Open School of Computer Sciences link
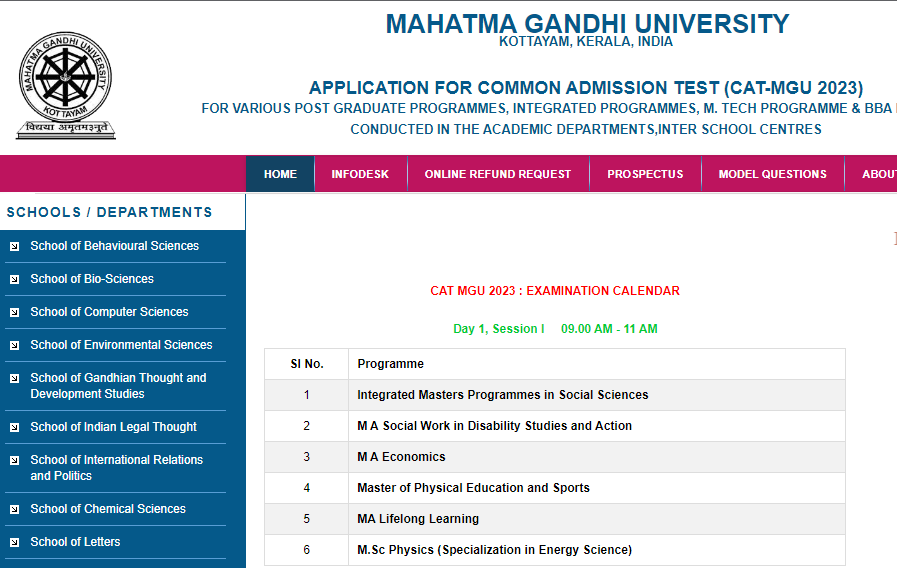The image size is (897, 568). coord(109,312)
